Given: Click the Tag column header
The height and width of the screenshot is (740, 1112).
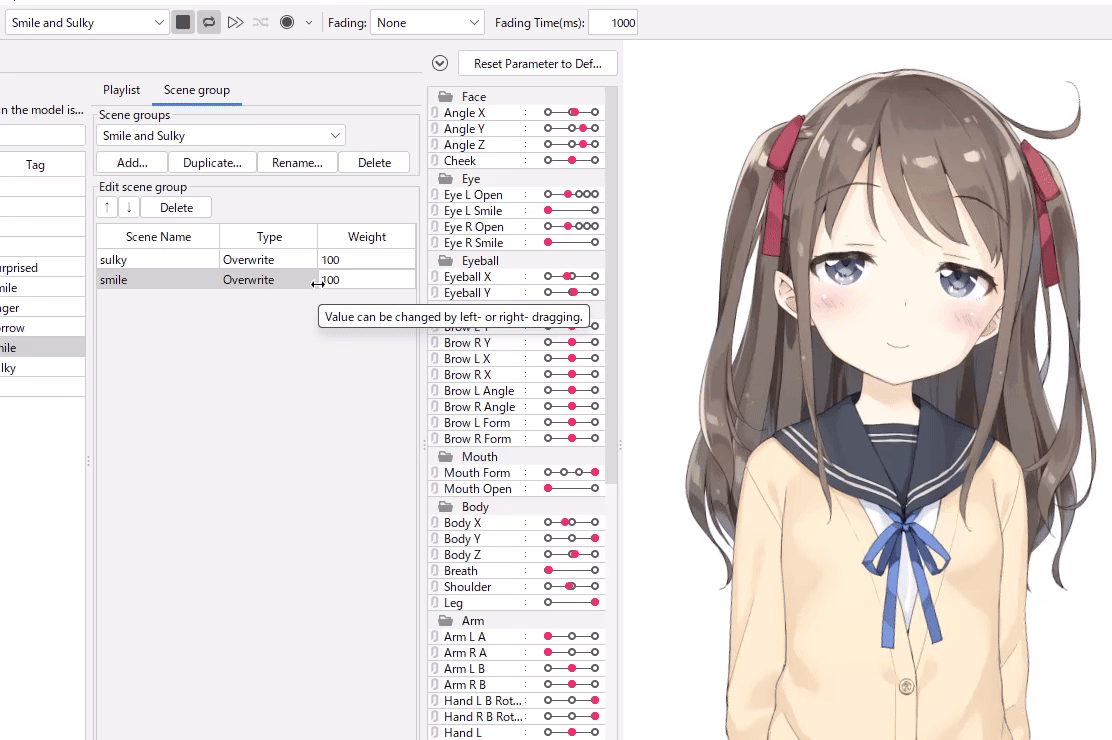Looking at the screenshot, I should 35,165.
